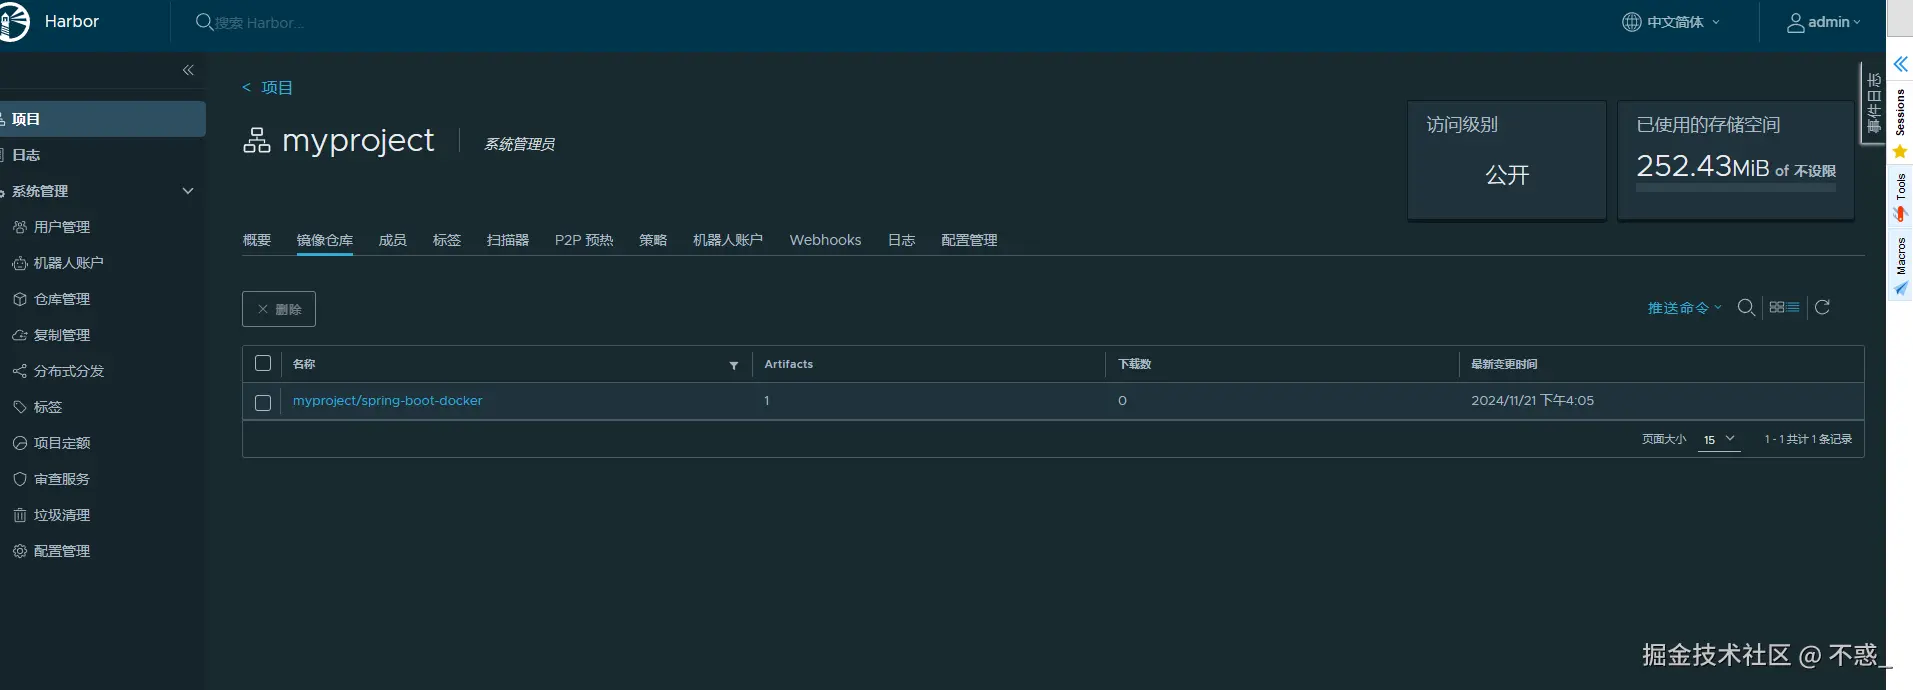This screenshot has height=690, width=1913.
Task: Open the project 标签 tab
Action: coord(447,240)
